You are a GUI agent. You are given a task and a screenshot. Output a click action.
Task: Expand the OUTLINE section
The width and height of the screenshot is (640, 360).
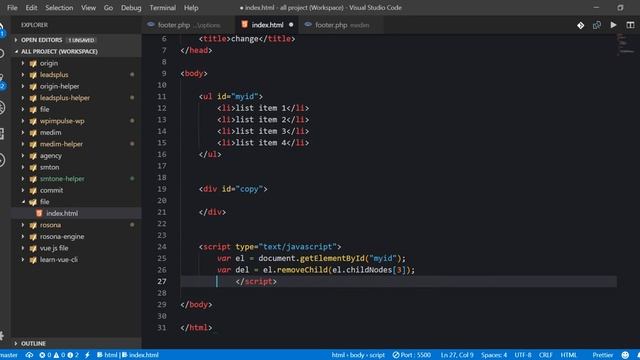(x=16, y=344)
